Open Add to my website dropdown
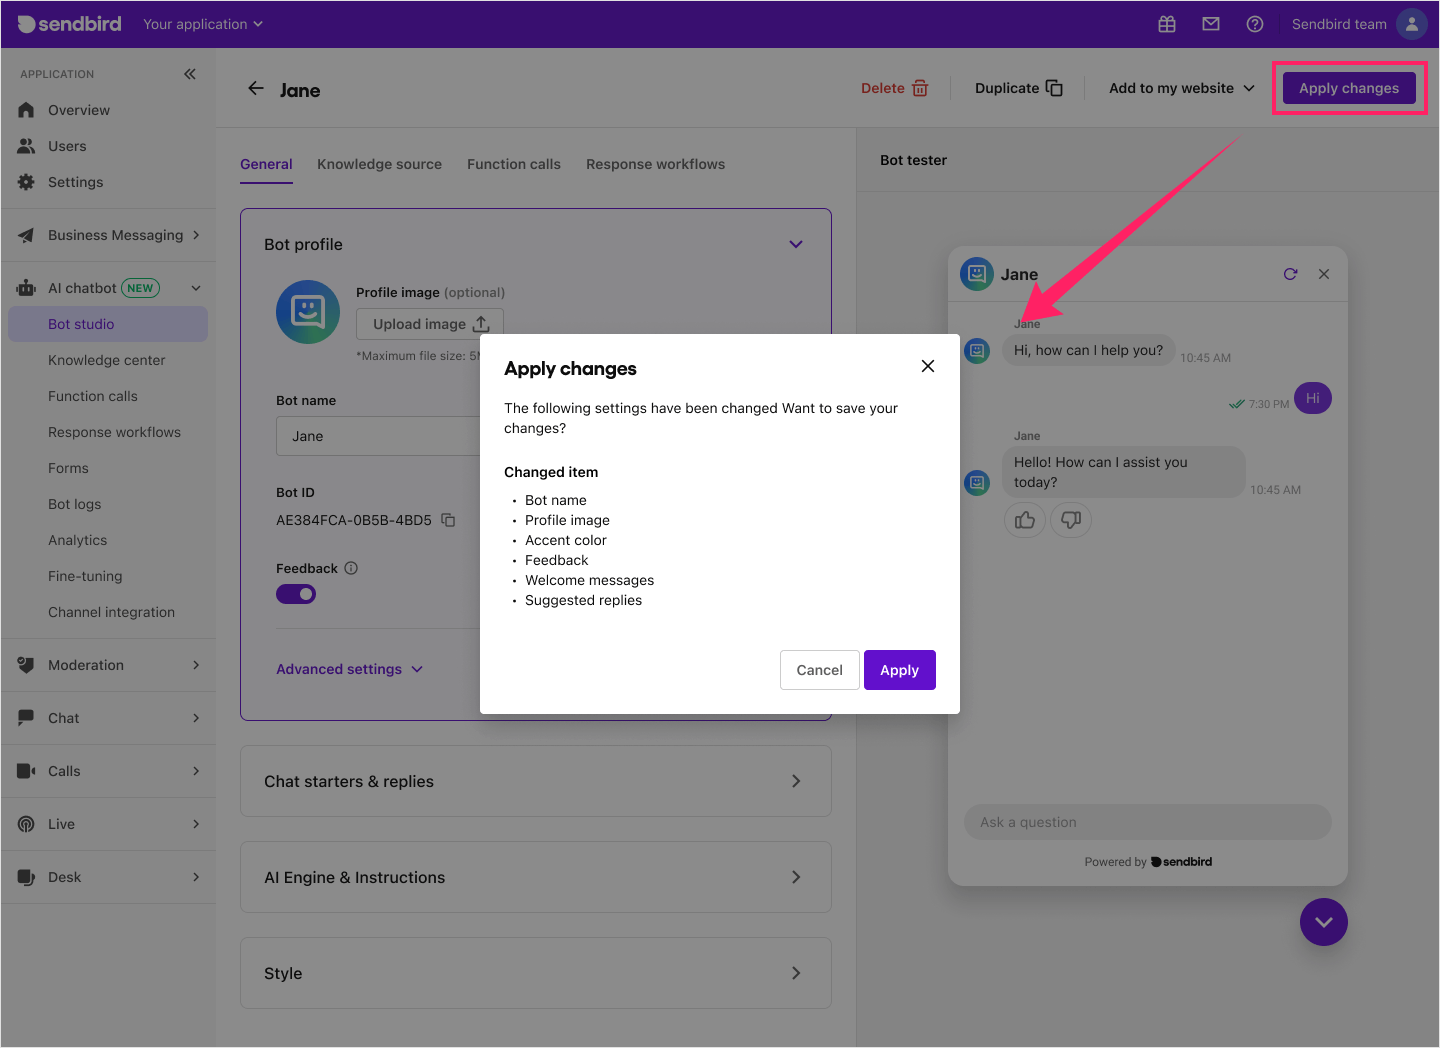Image resolution: width=1440 pixels, height=1048 pixels. coord(1182,88)
